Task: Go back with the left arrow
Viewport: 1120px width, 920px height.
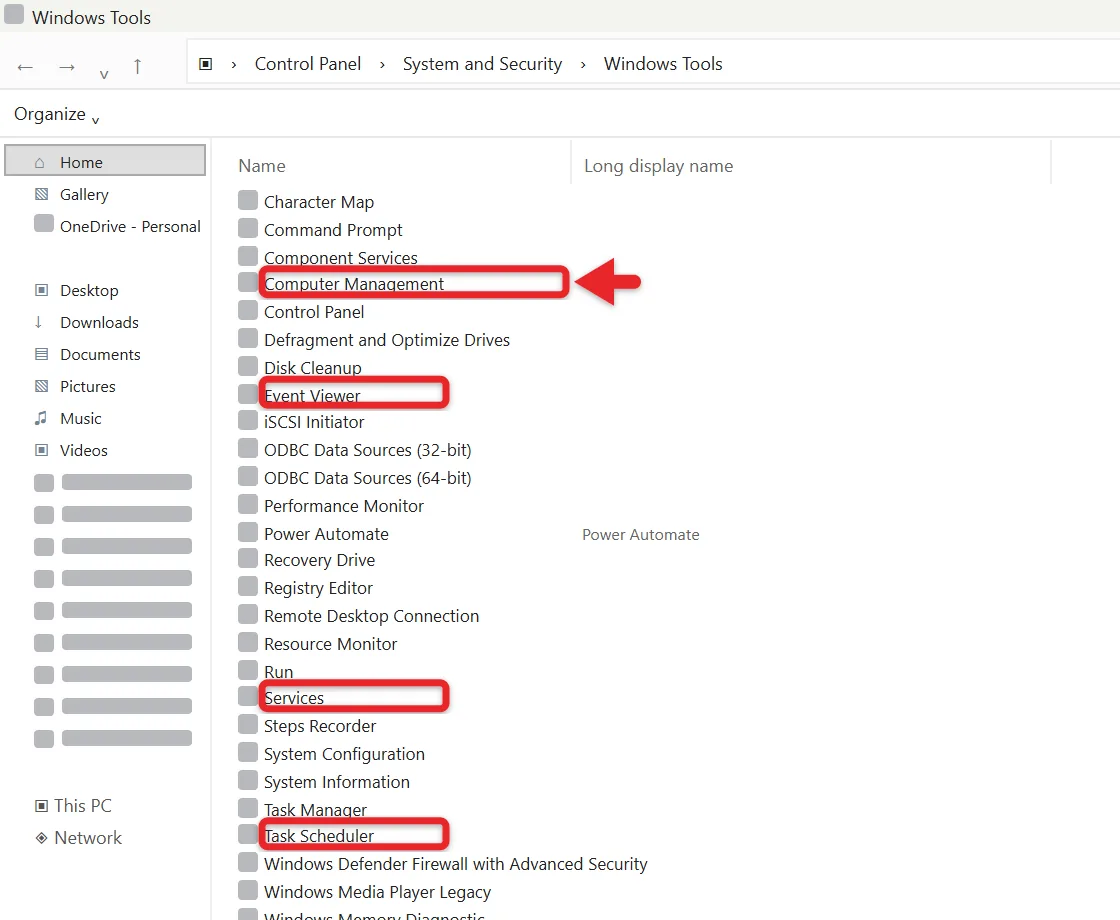Action: (25, 68)
